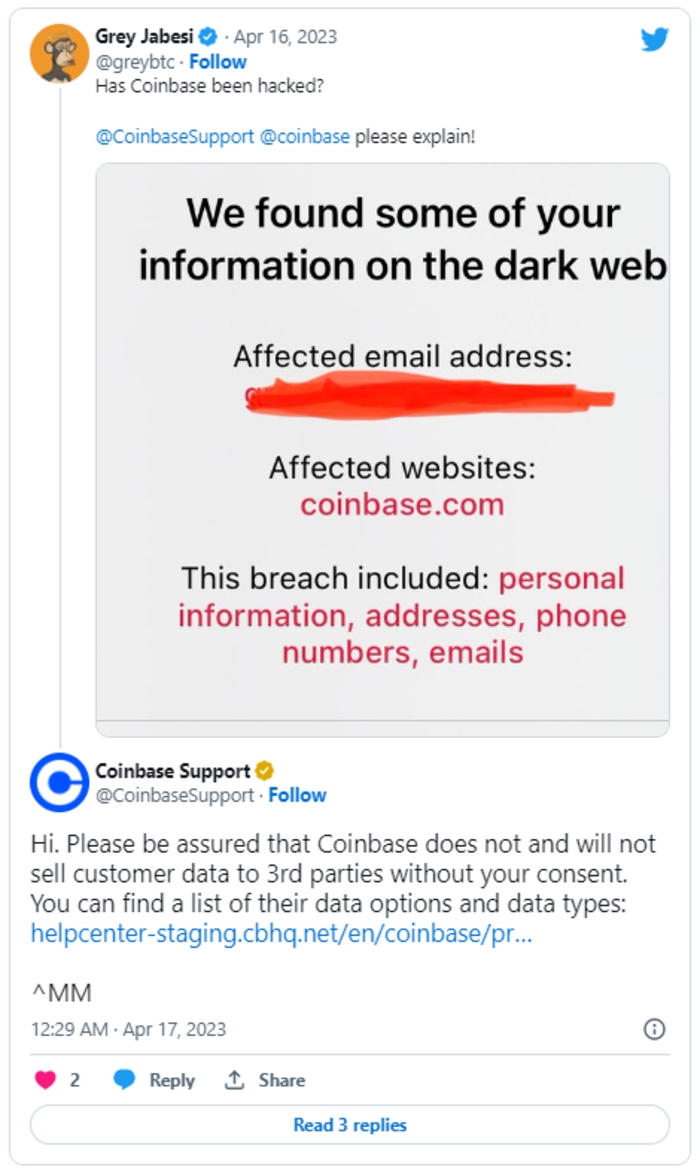Click the Share text label
The height and width of the screenshot is (1173, 700).
(x=282, y=1080)
